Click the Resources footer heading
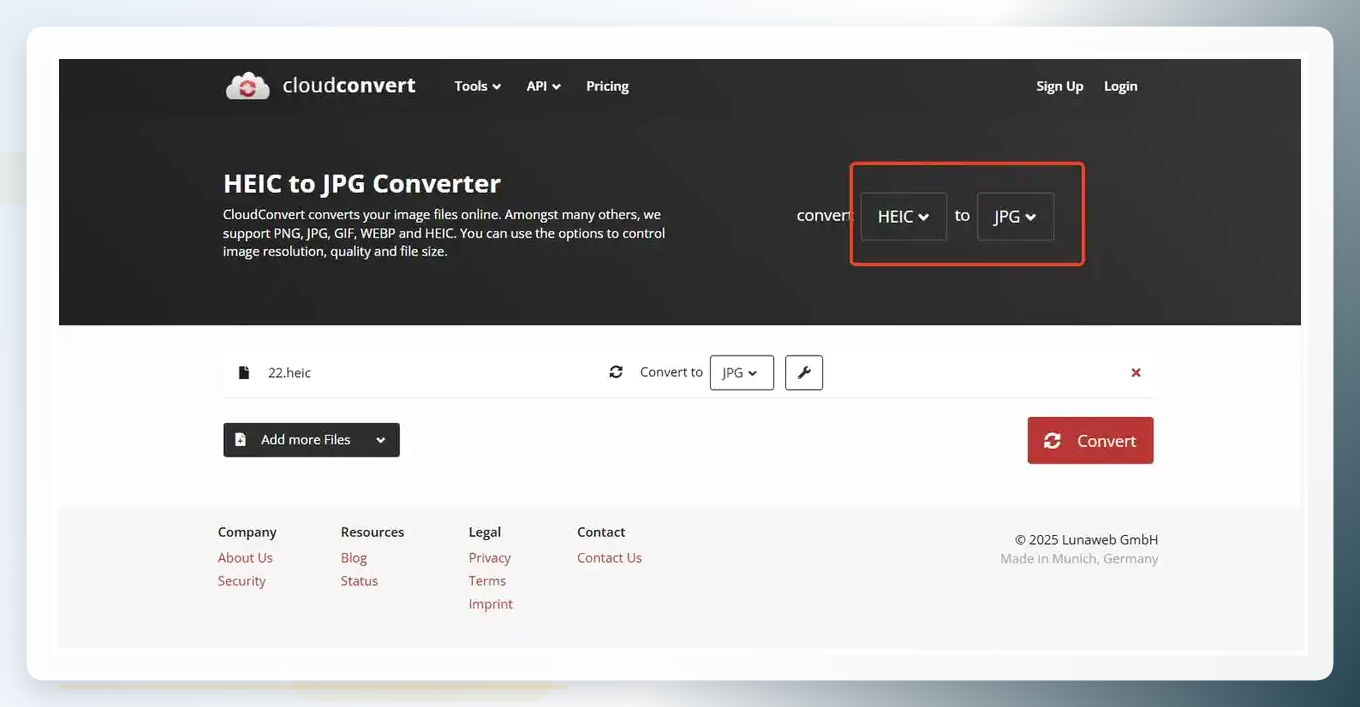 372,532
